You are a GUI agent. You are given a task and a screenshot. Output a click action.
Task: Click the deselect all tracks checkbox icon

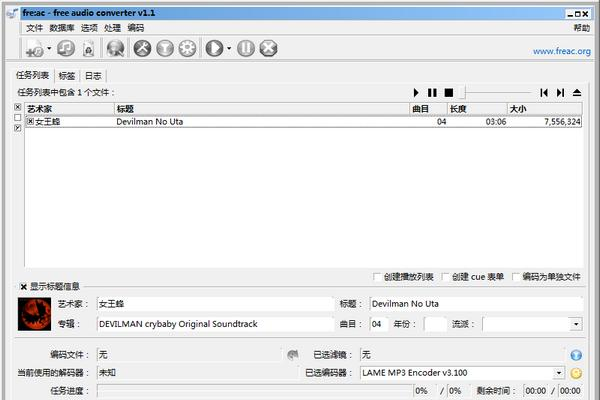click(x=18, y=118)
